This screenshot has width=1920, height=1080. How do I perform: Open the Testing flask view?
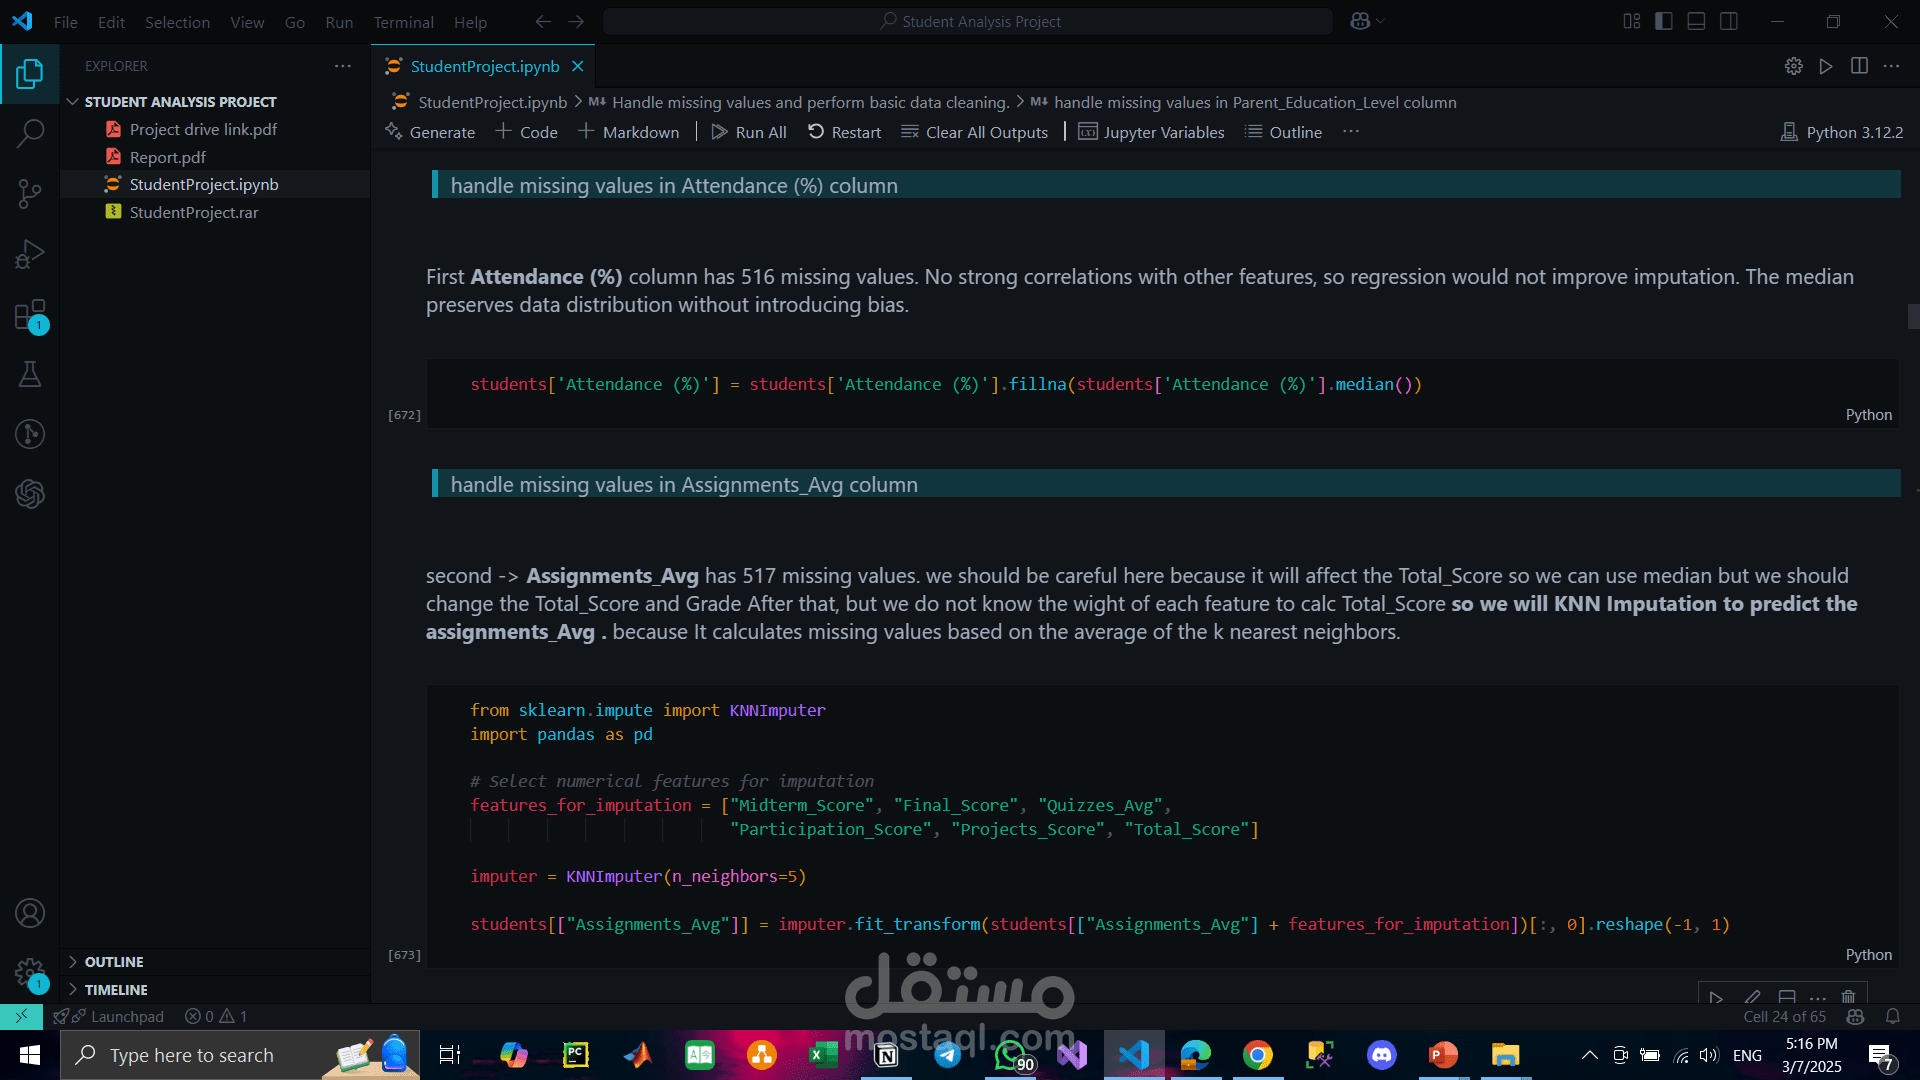coord(30,374)
